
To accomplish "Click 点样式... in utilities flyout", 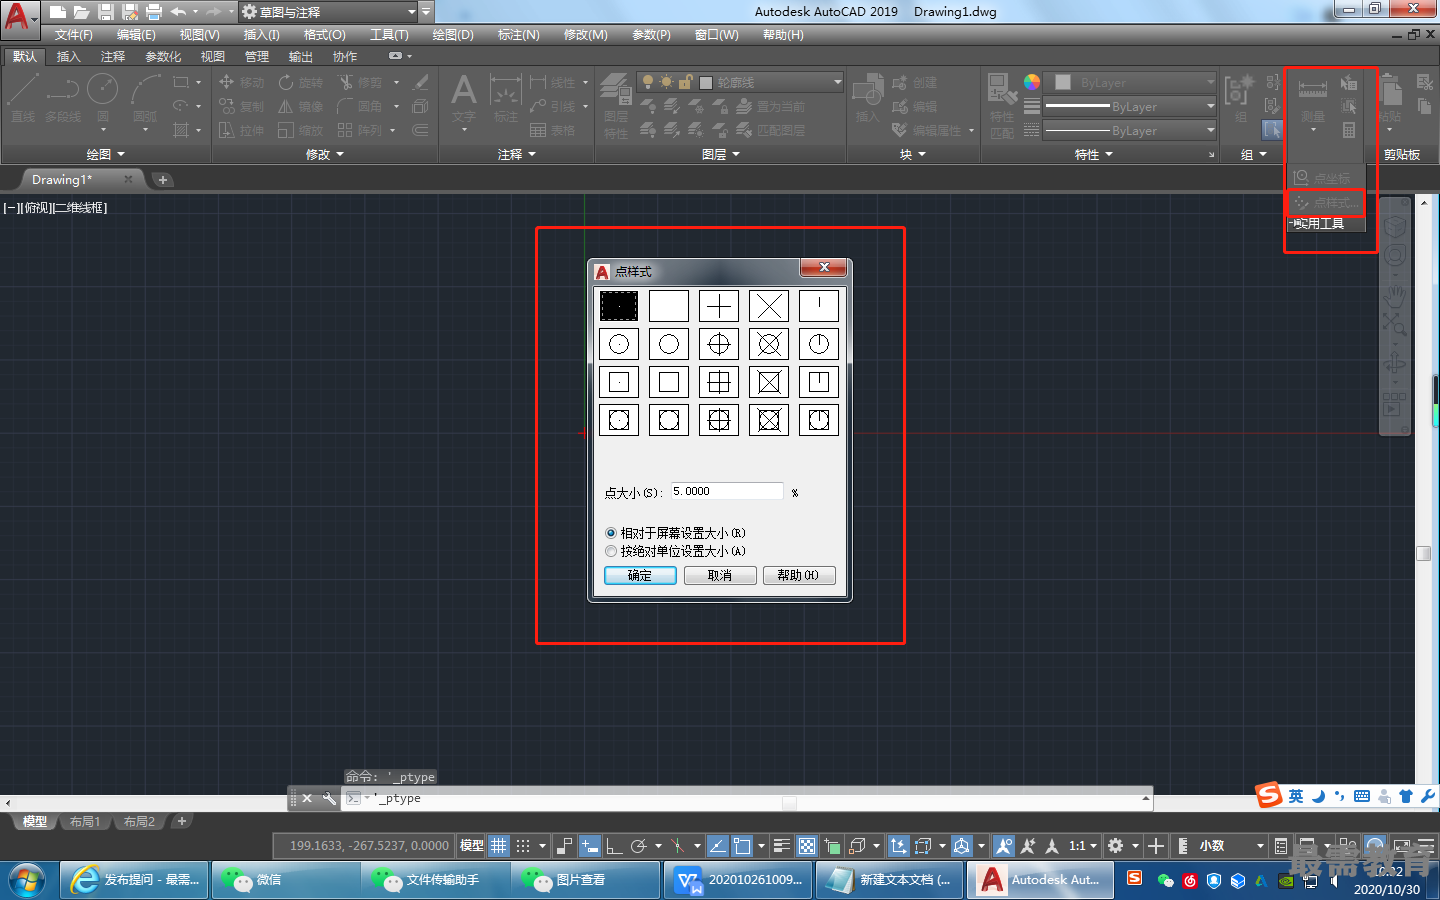I will pyautogui.click(x=1325, y=203).
